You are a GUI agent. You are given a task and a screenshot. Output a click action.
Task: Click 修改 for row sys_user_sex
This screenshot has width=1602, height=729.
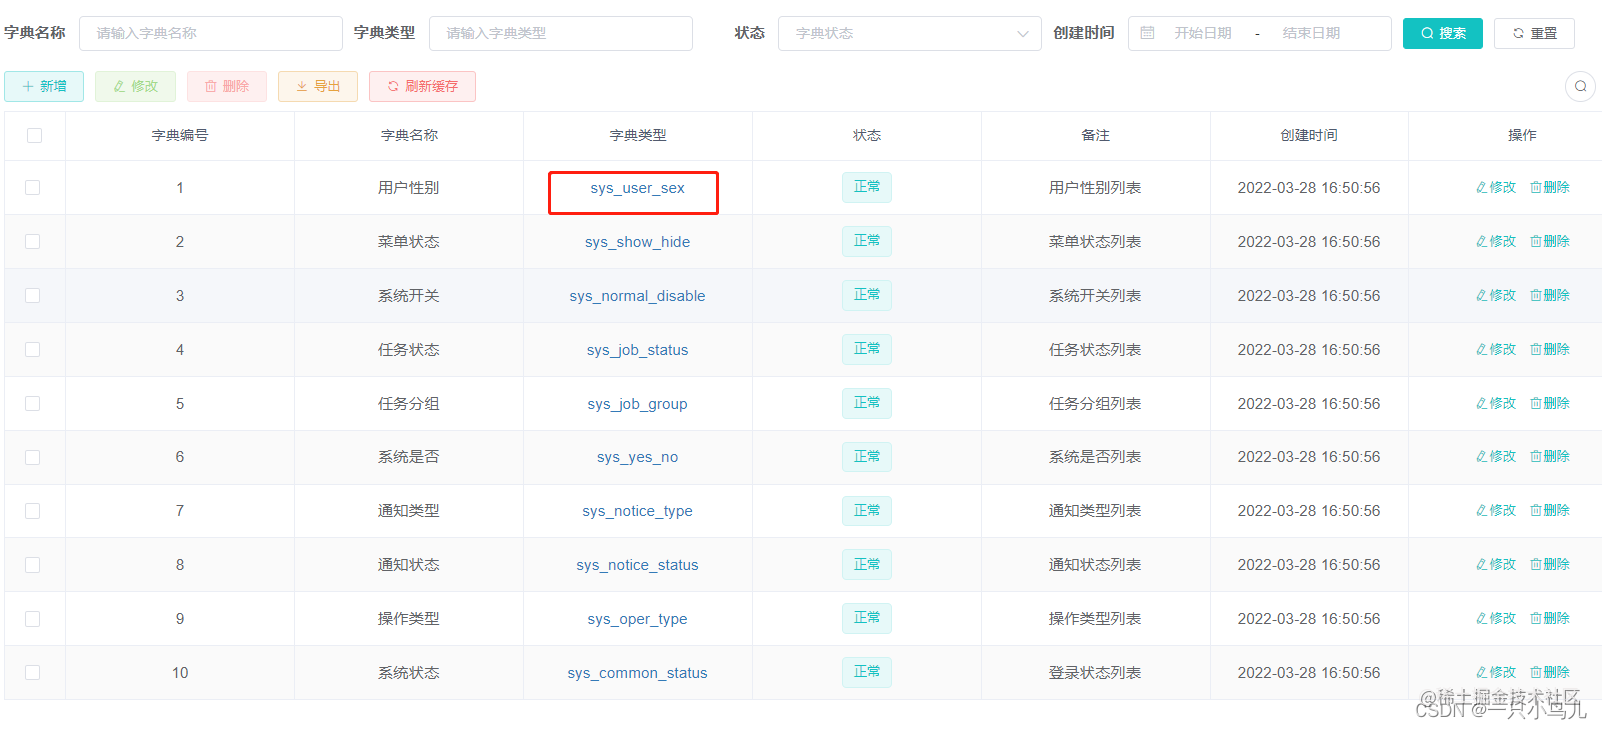[1496, 187]
